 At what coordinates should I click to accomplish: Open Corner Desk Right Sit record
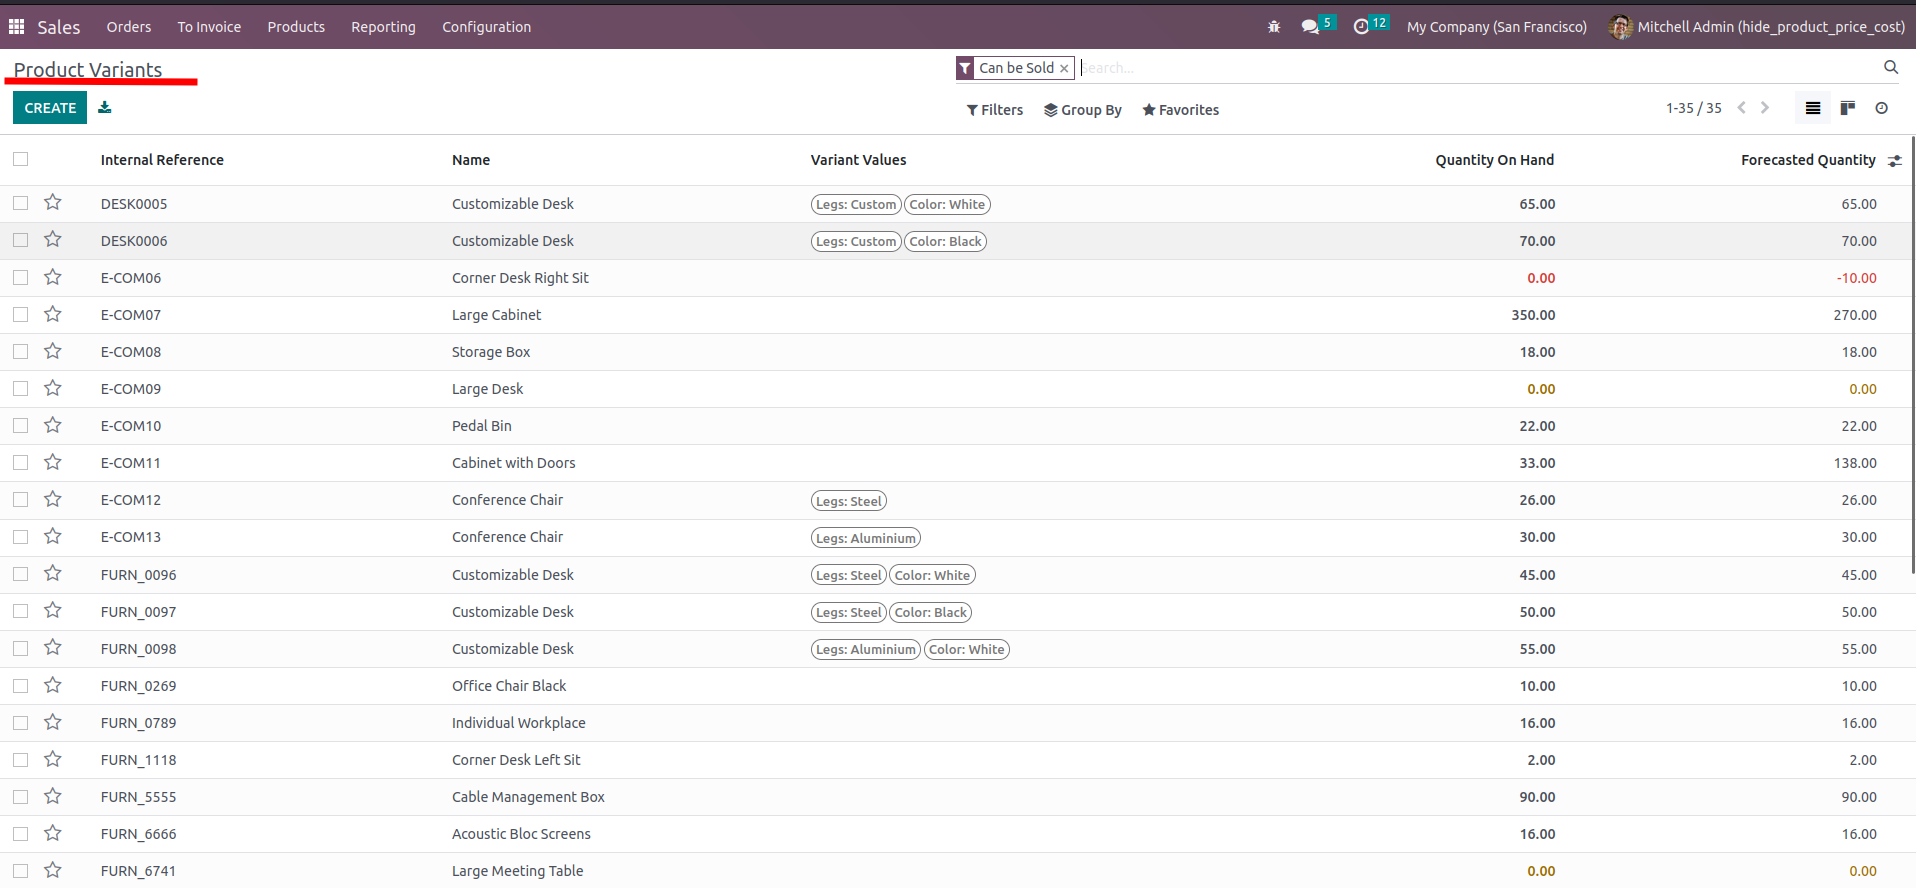coord(520,278)
